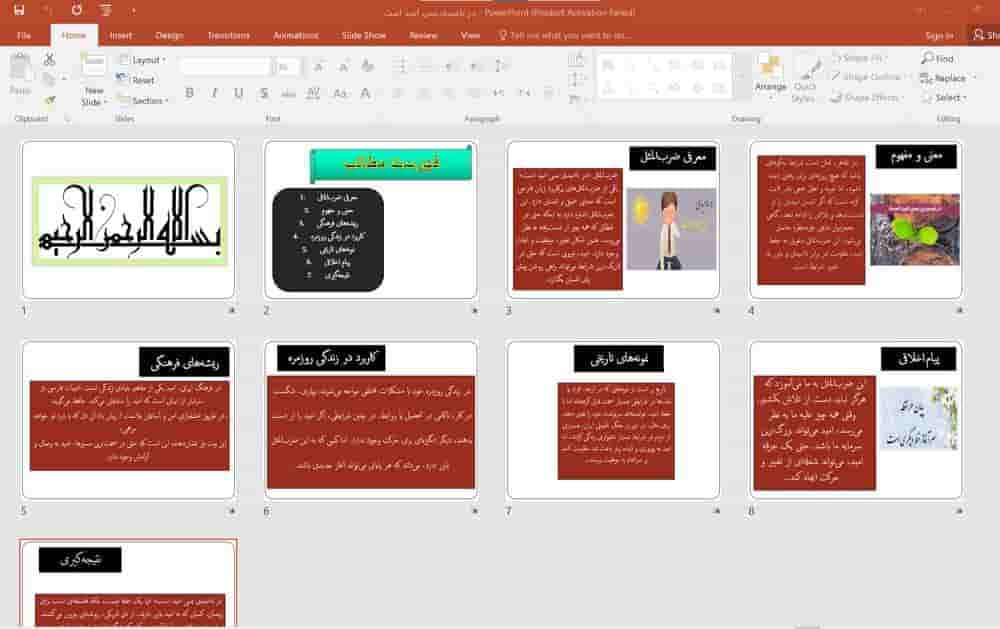Open character spacing AV menu
This screenshot has height=629, width=1000.
[x=313, y=93]
